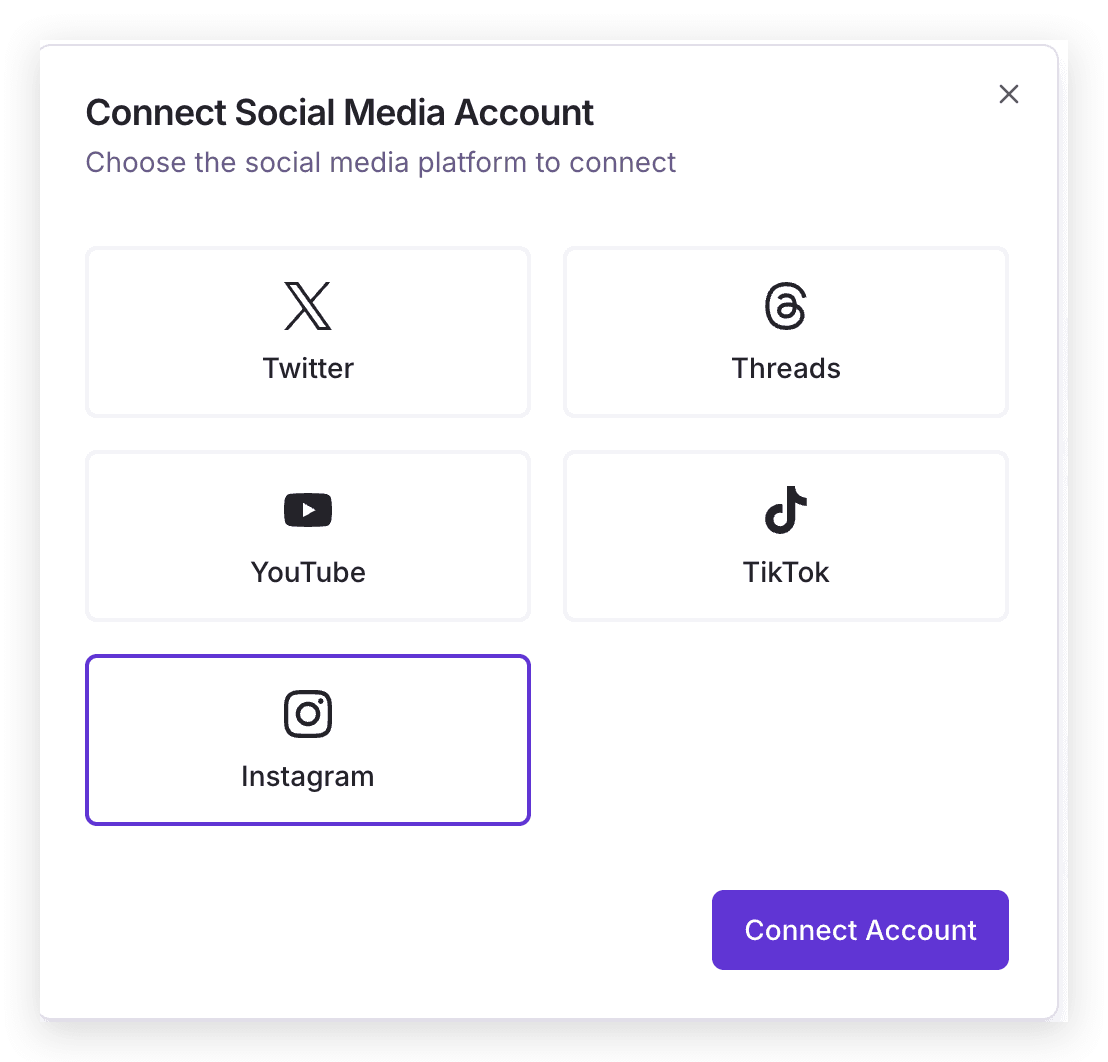Image resolution: width=1108 pixels, height=1062 pixels.
Task: Deselect the highlighted Instagram card
Action: coord(308,740)
